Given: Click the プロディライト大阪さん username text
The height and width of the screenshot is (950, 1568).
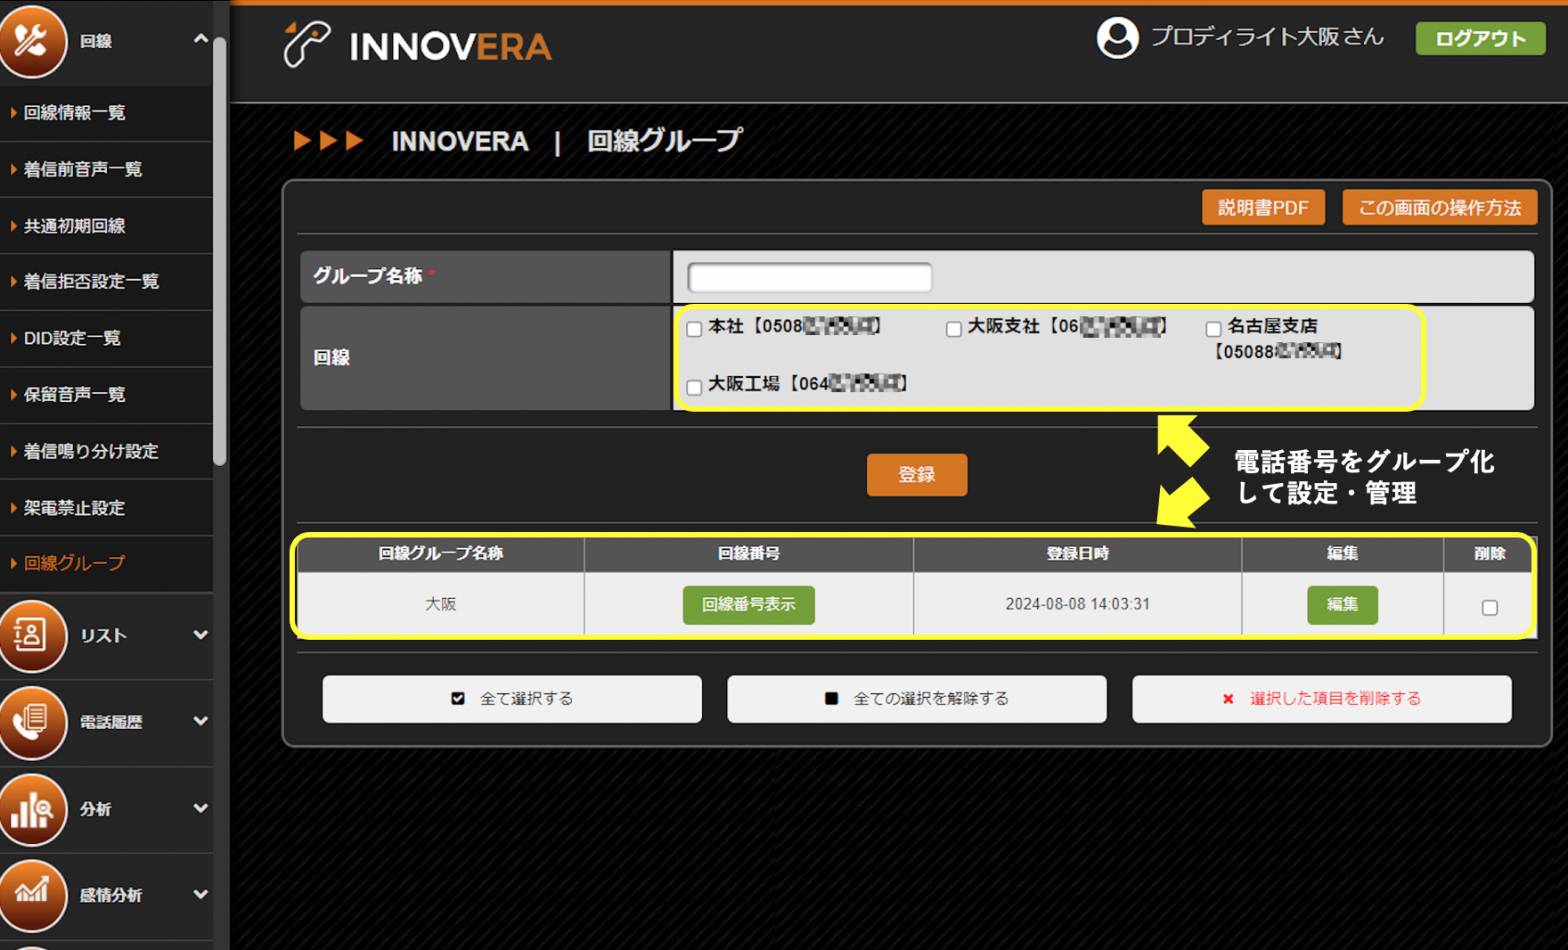Looking at the screenshot, I should tap(1267, 37).
